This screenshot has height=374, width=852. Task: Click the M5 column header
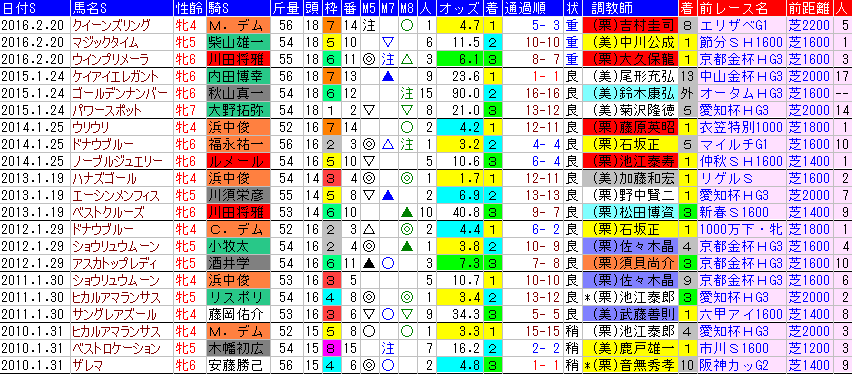click(x=369, y=8)
